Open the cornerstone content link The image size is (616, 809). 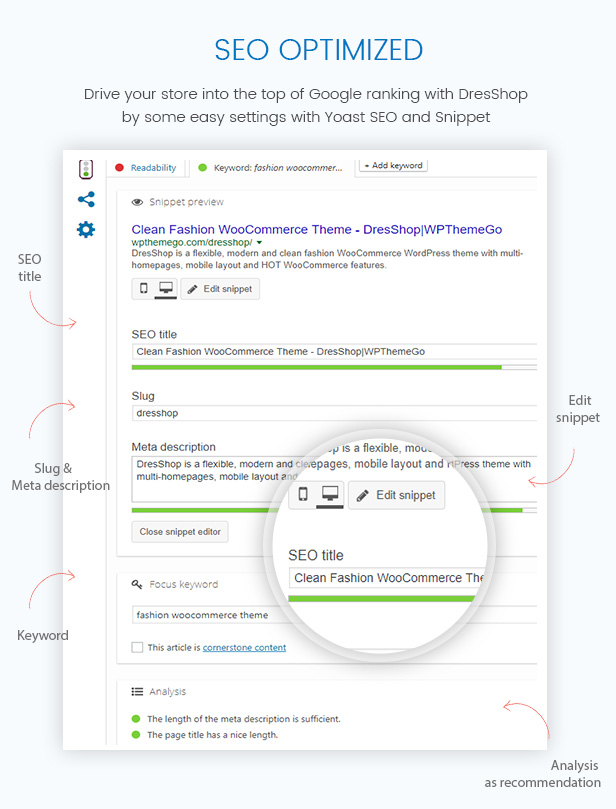click(x=244, y=648)
